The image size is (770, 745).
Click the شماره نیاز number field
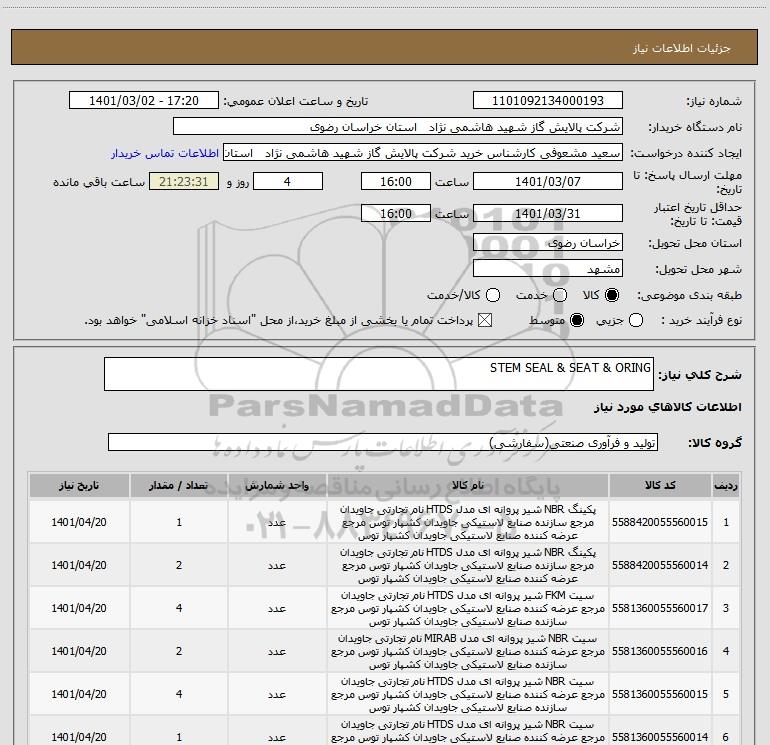point(547,101)
